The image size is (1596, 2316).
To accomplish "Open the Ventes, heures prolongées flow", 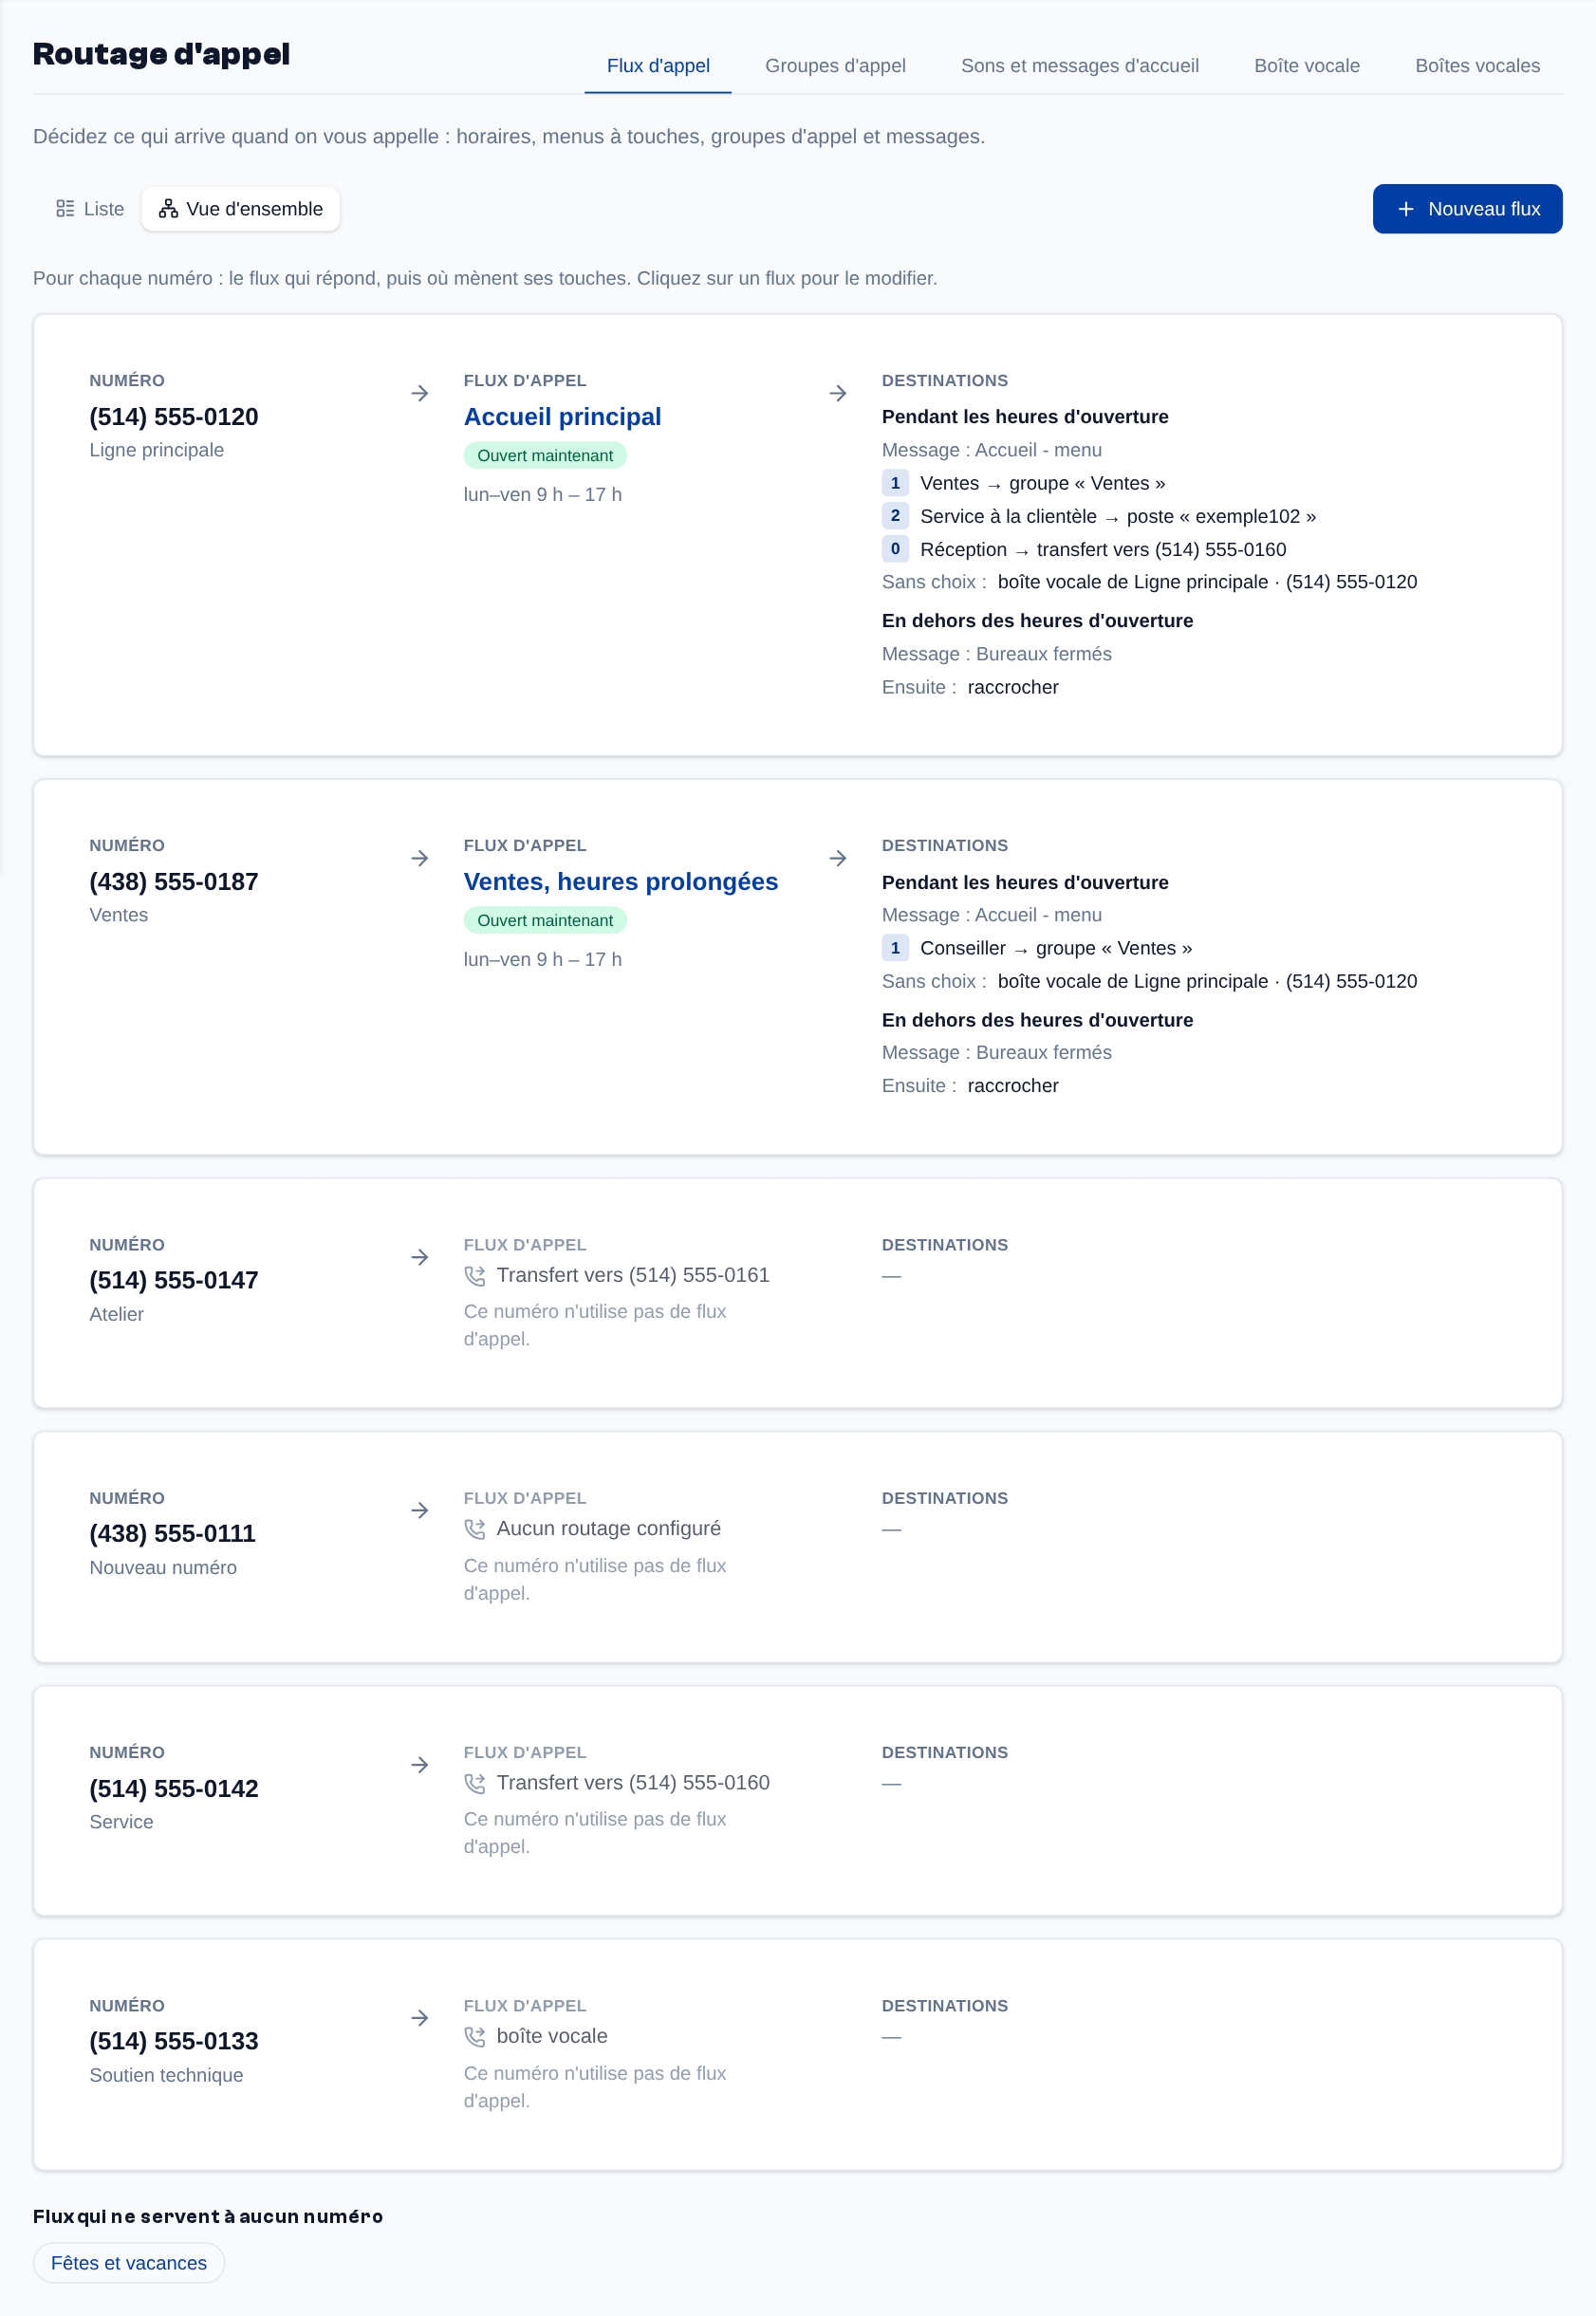I will 620,882.
